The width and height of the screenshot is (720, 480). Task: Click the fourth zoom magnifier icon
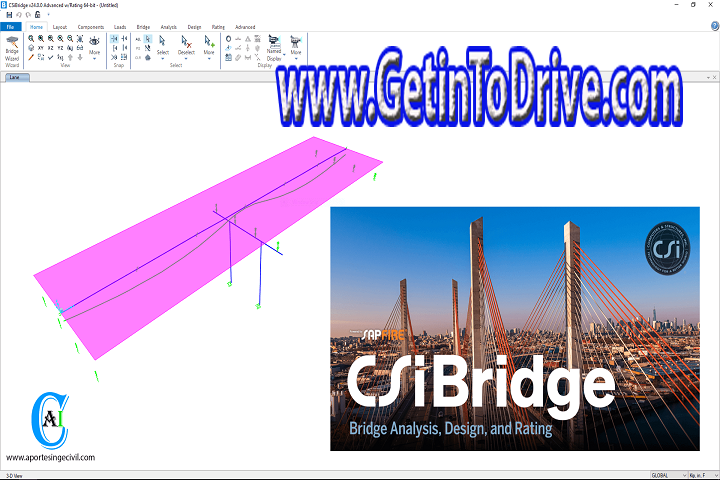(x=60, y=39)
